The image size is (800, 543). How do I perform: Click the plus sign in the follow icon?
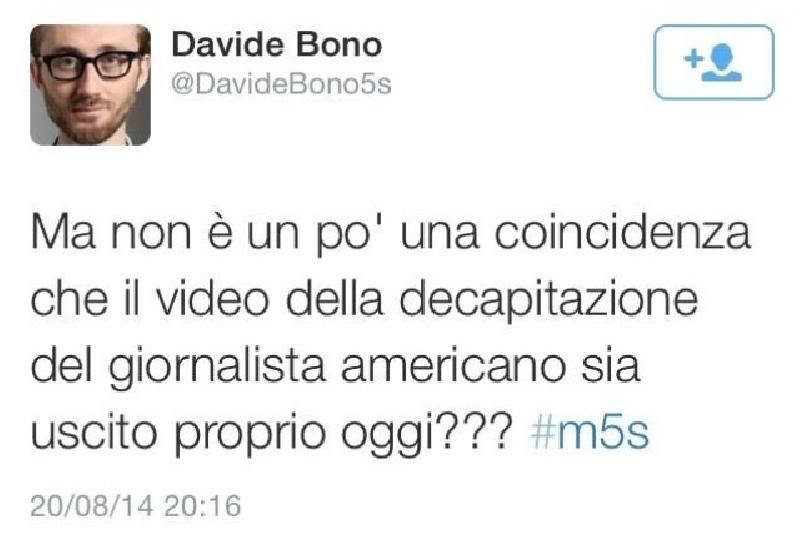coord(693,59)
